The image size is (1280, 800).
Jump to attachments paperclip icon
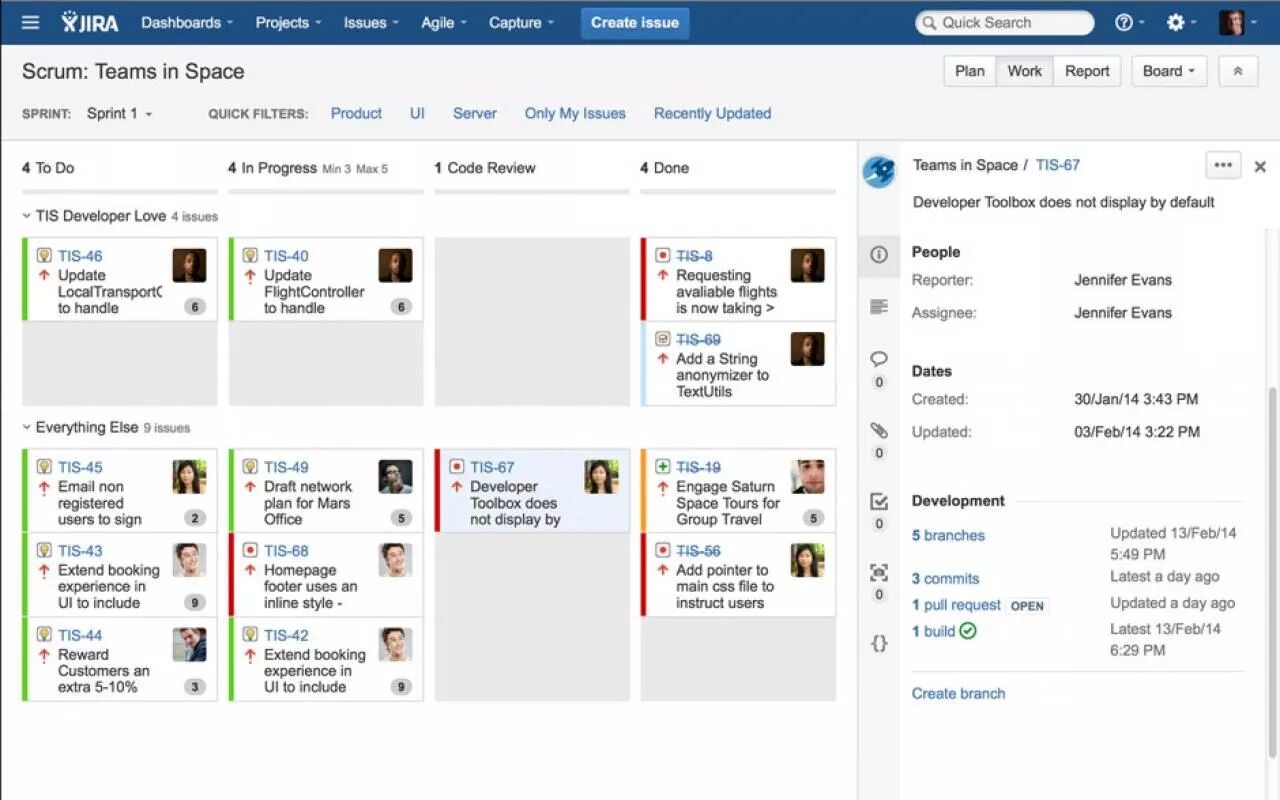[x=879, y=430]
